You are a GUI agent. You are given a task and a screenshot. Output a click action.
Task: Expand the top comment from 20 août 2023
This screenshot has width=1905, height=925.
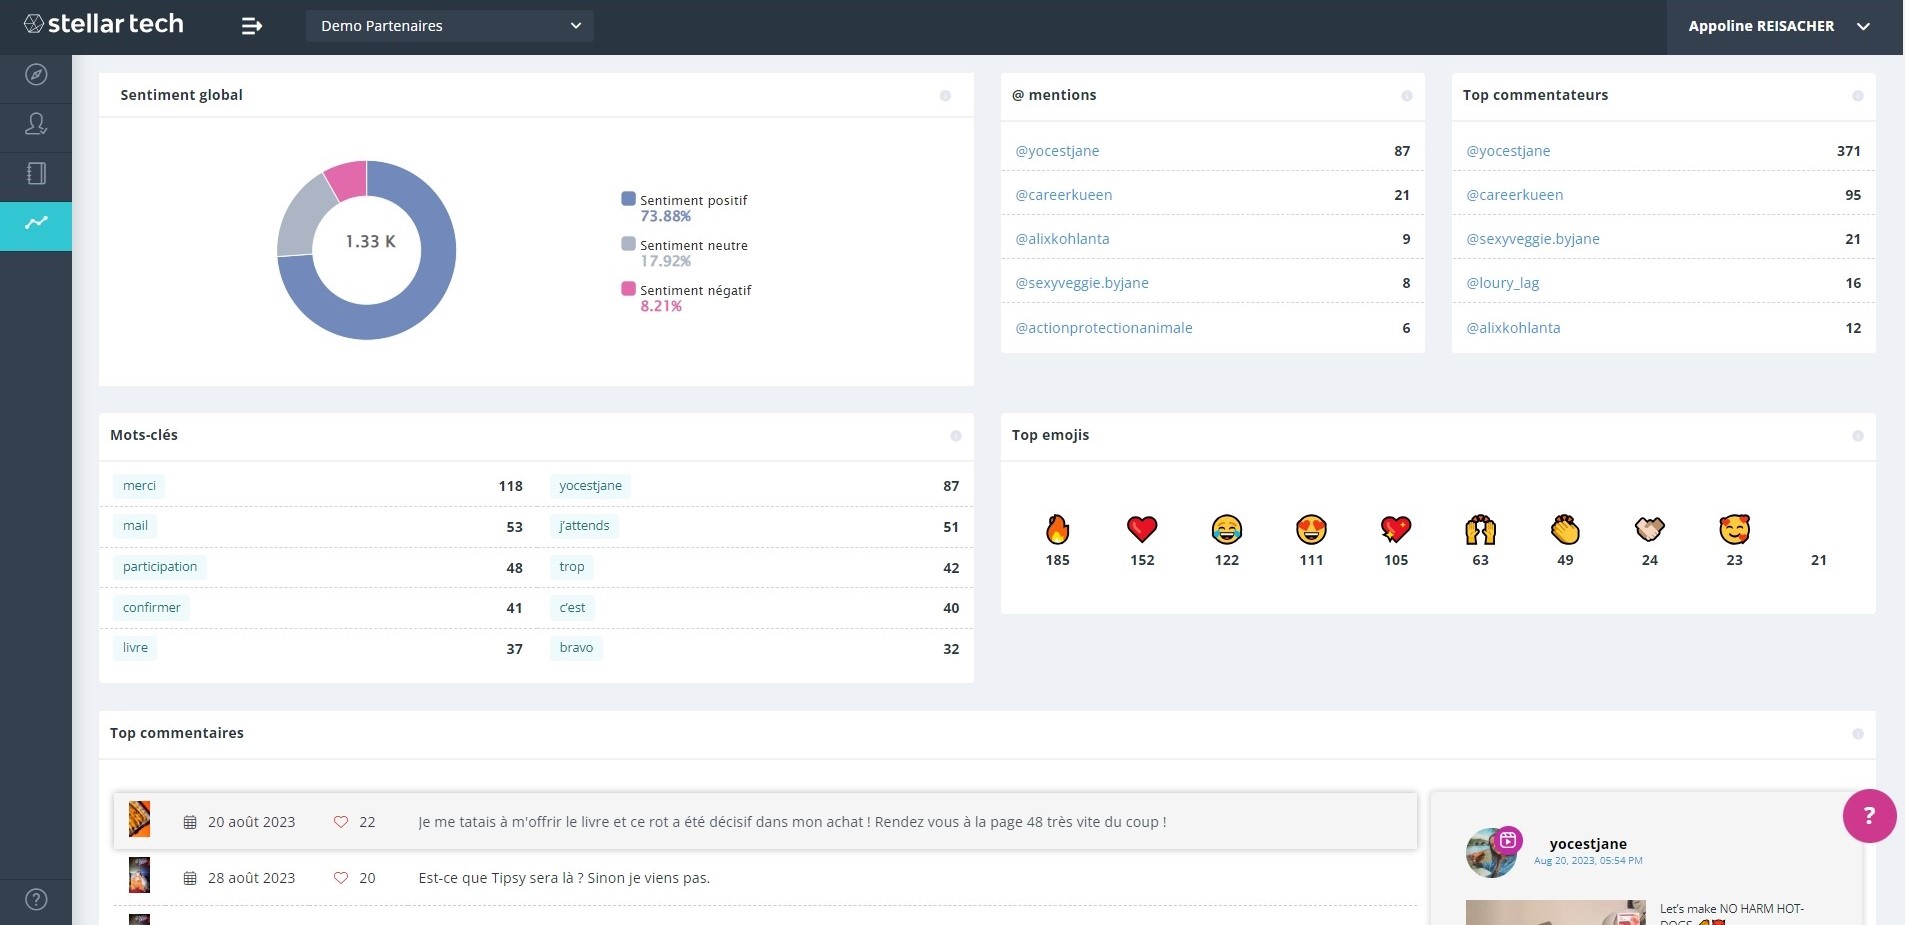pyautogui.click(x=765, y=822)
